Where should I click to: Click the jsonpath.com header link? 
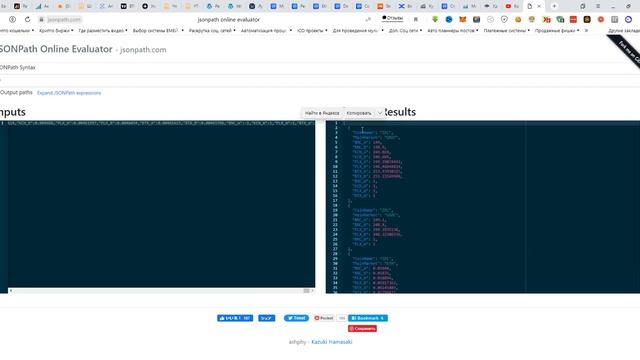point(143,50)
